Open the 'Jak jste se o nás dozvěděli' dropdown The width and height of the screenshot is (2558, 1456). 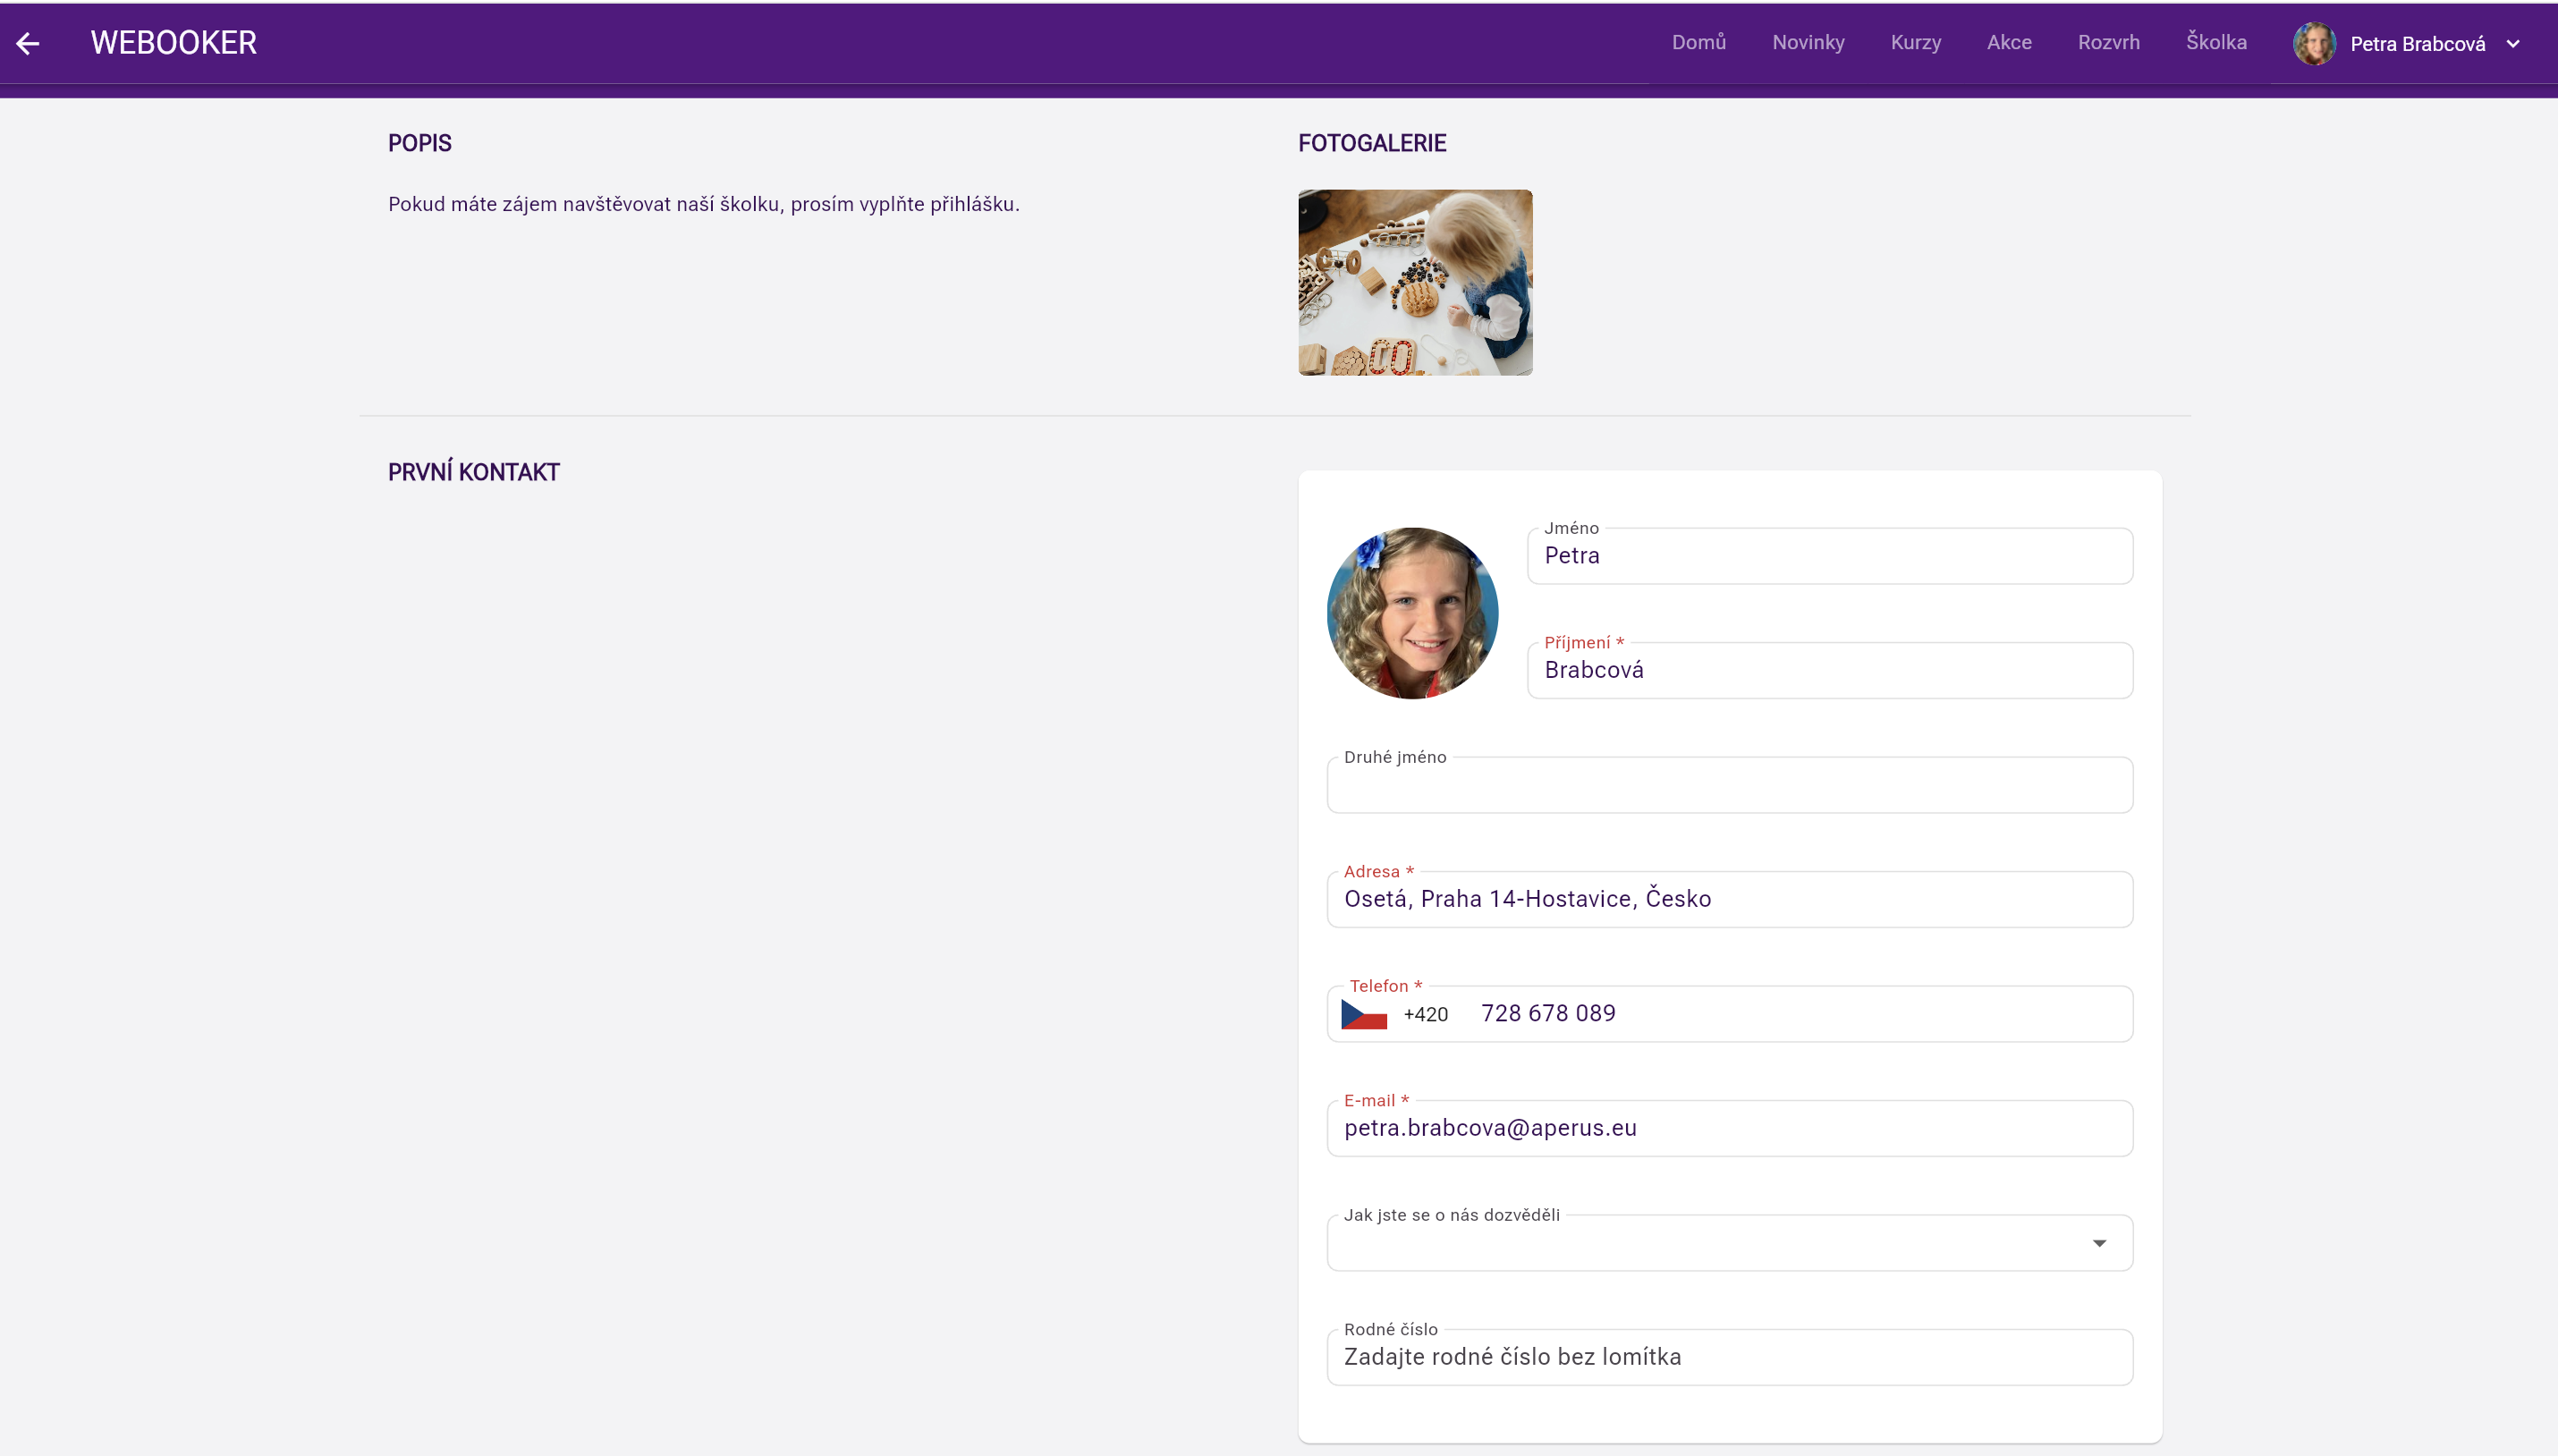click(1729, 1243)
